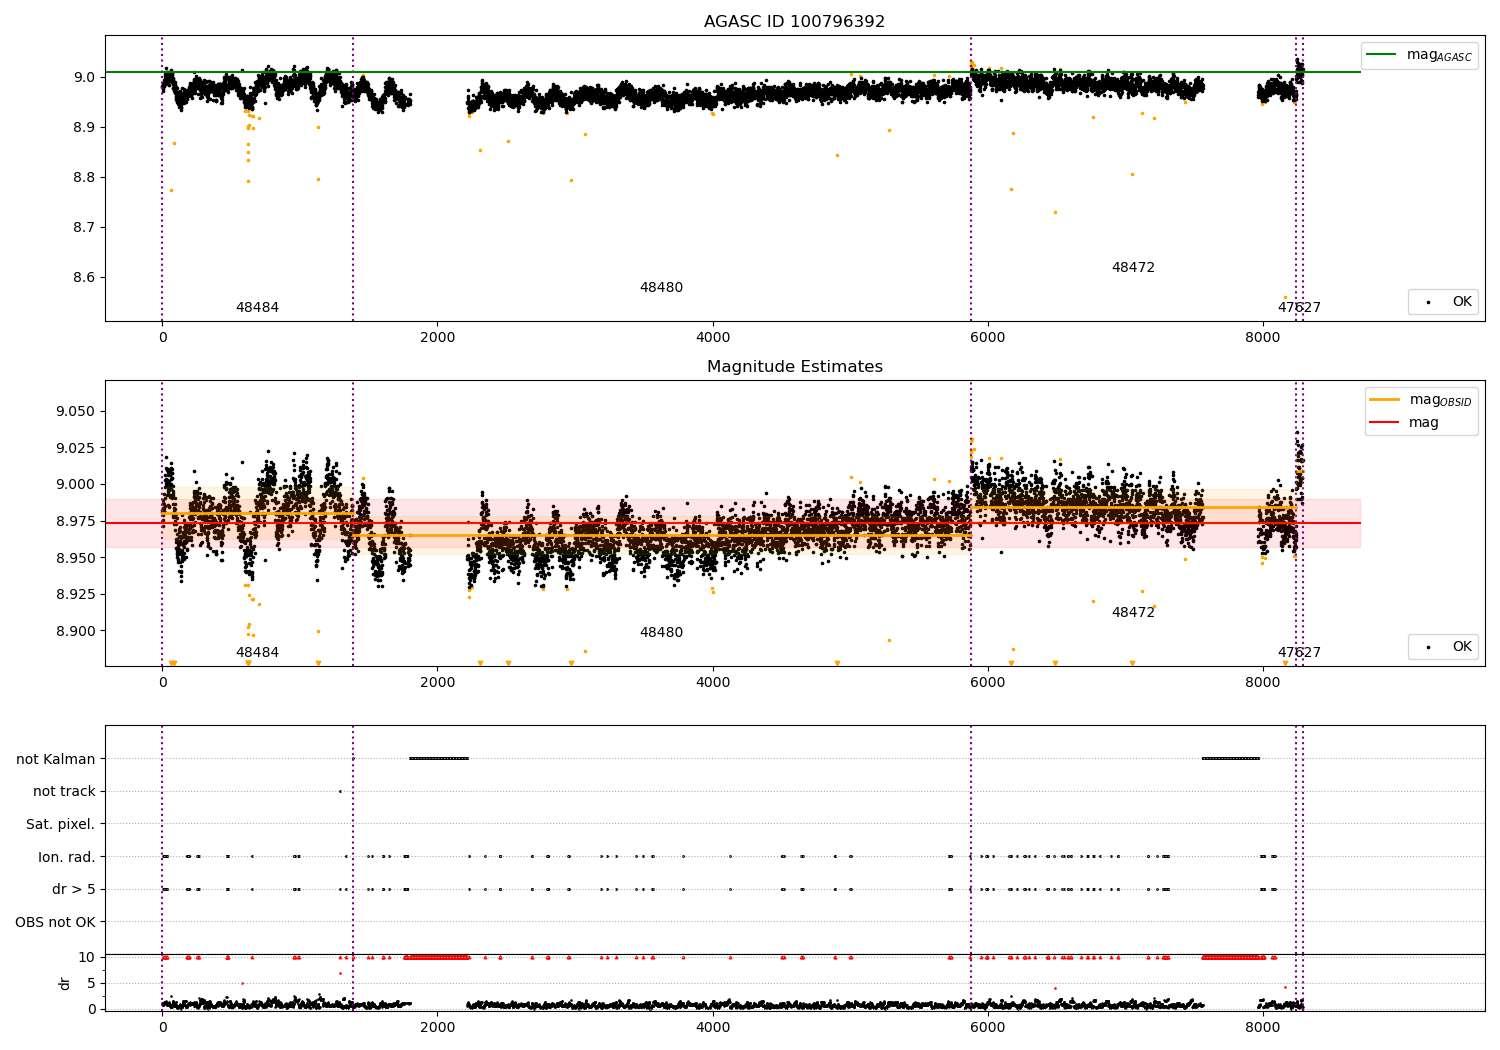Click the 'not track' row label
Viewport: 1500px width, 1050px height.
64,792
